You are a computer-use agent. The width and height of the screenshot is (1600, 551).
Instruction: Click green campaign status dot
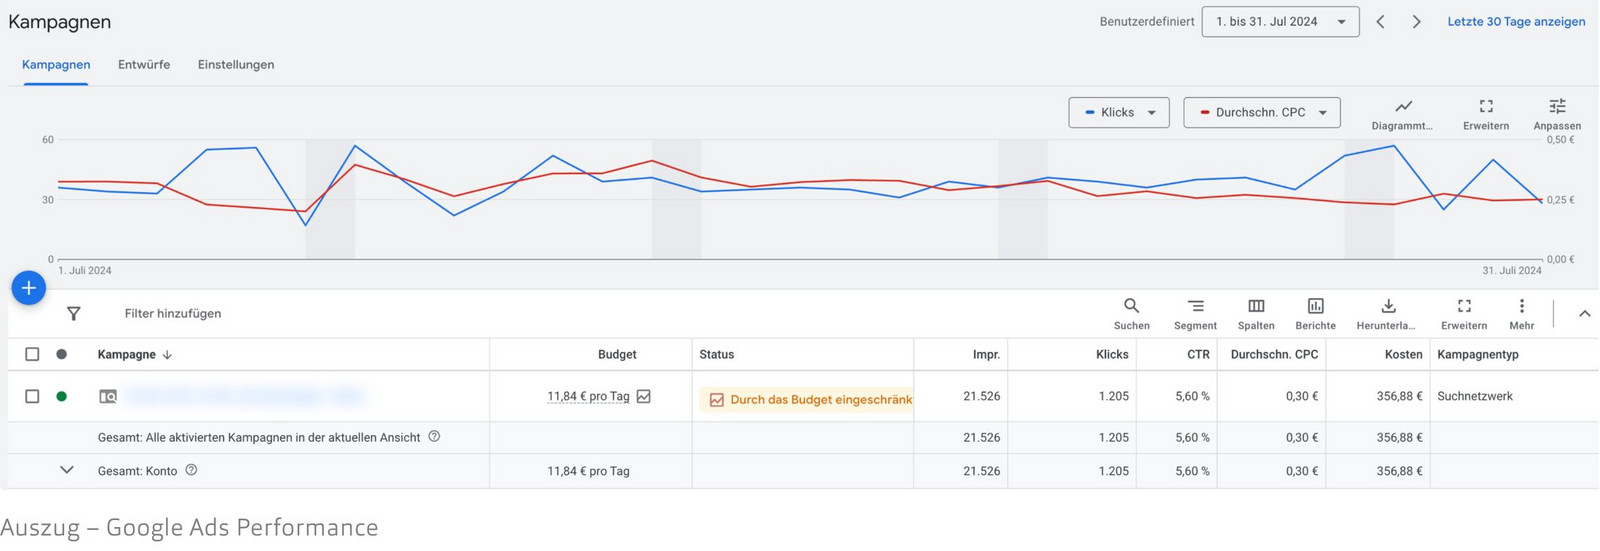[x=62, y=396]
